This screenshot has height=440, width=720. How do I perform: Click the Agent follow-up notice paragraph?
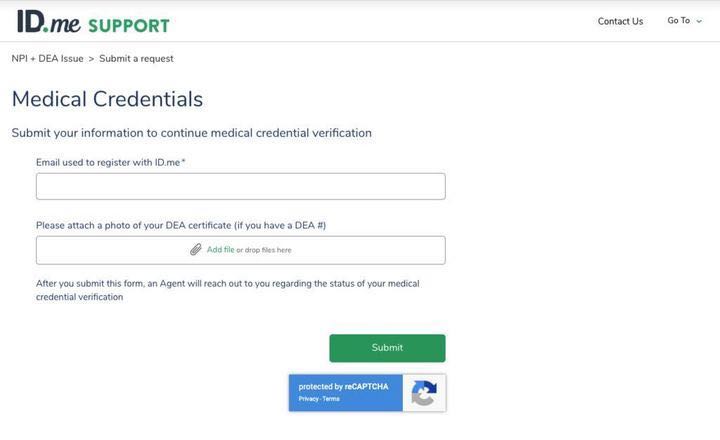[x=228, y=290]
